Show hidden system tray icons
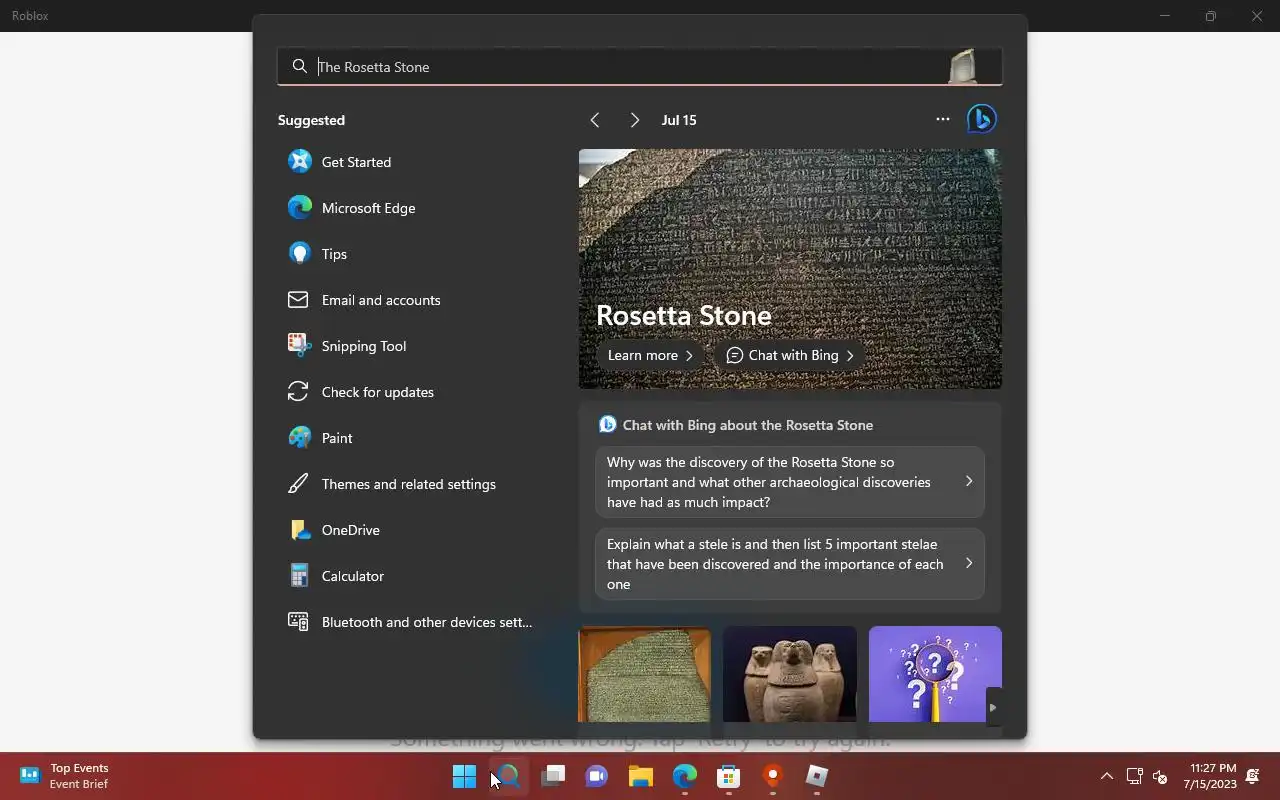Viewport: 1280px width, 800px height. pyautogui.click(x=1107, y=776)
